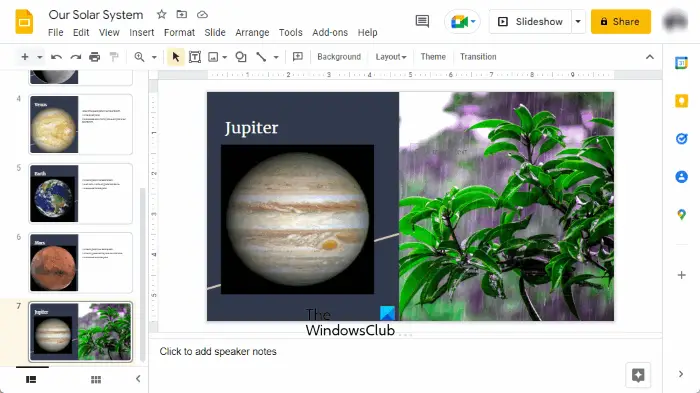The height and width of the screenshot is (393, 700).
Task: Open the File menu
Action: pyautogui.click(x=55, y=33)
